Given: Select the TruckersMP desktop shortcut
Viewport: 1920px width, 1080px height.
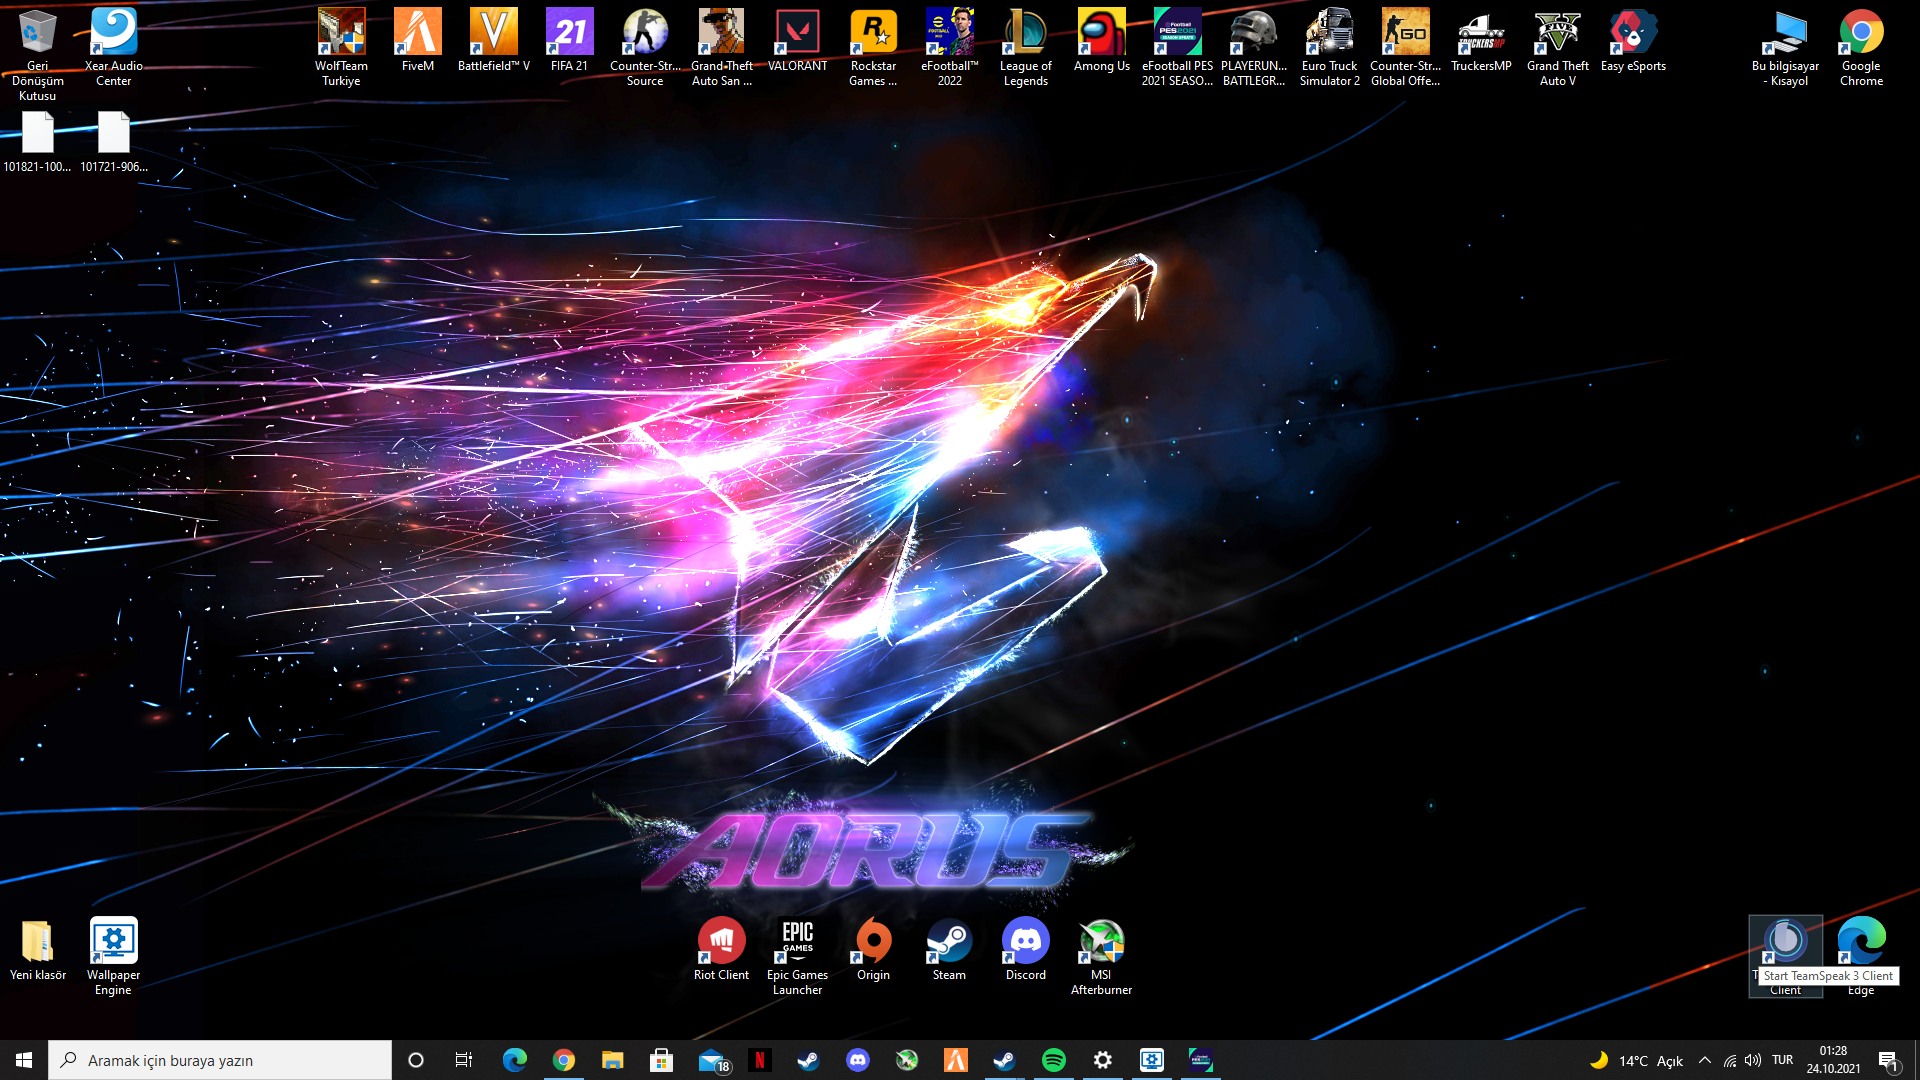Looking at the screenshot, I should tap(1481, 39).
